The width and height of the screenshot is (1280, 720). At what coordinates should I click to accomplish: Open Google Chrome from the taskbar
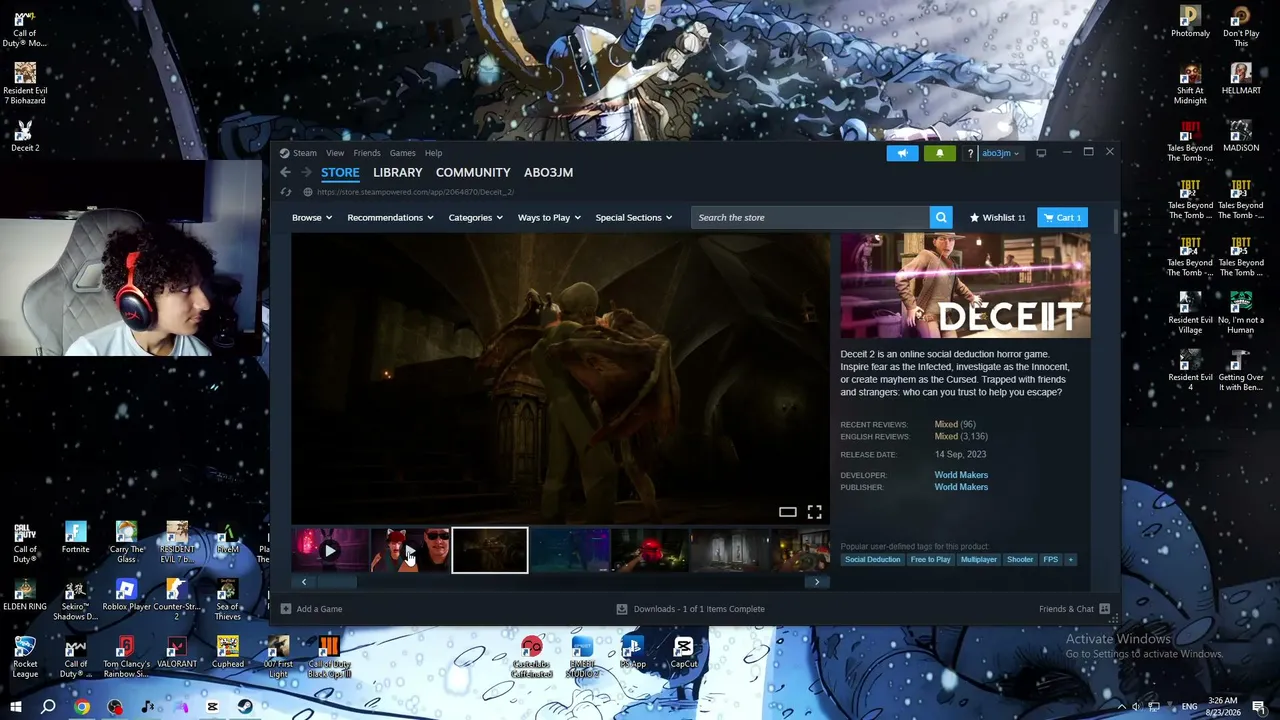click(82, 707)
